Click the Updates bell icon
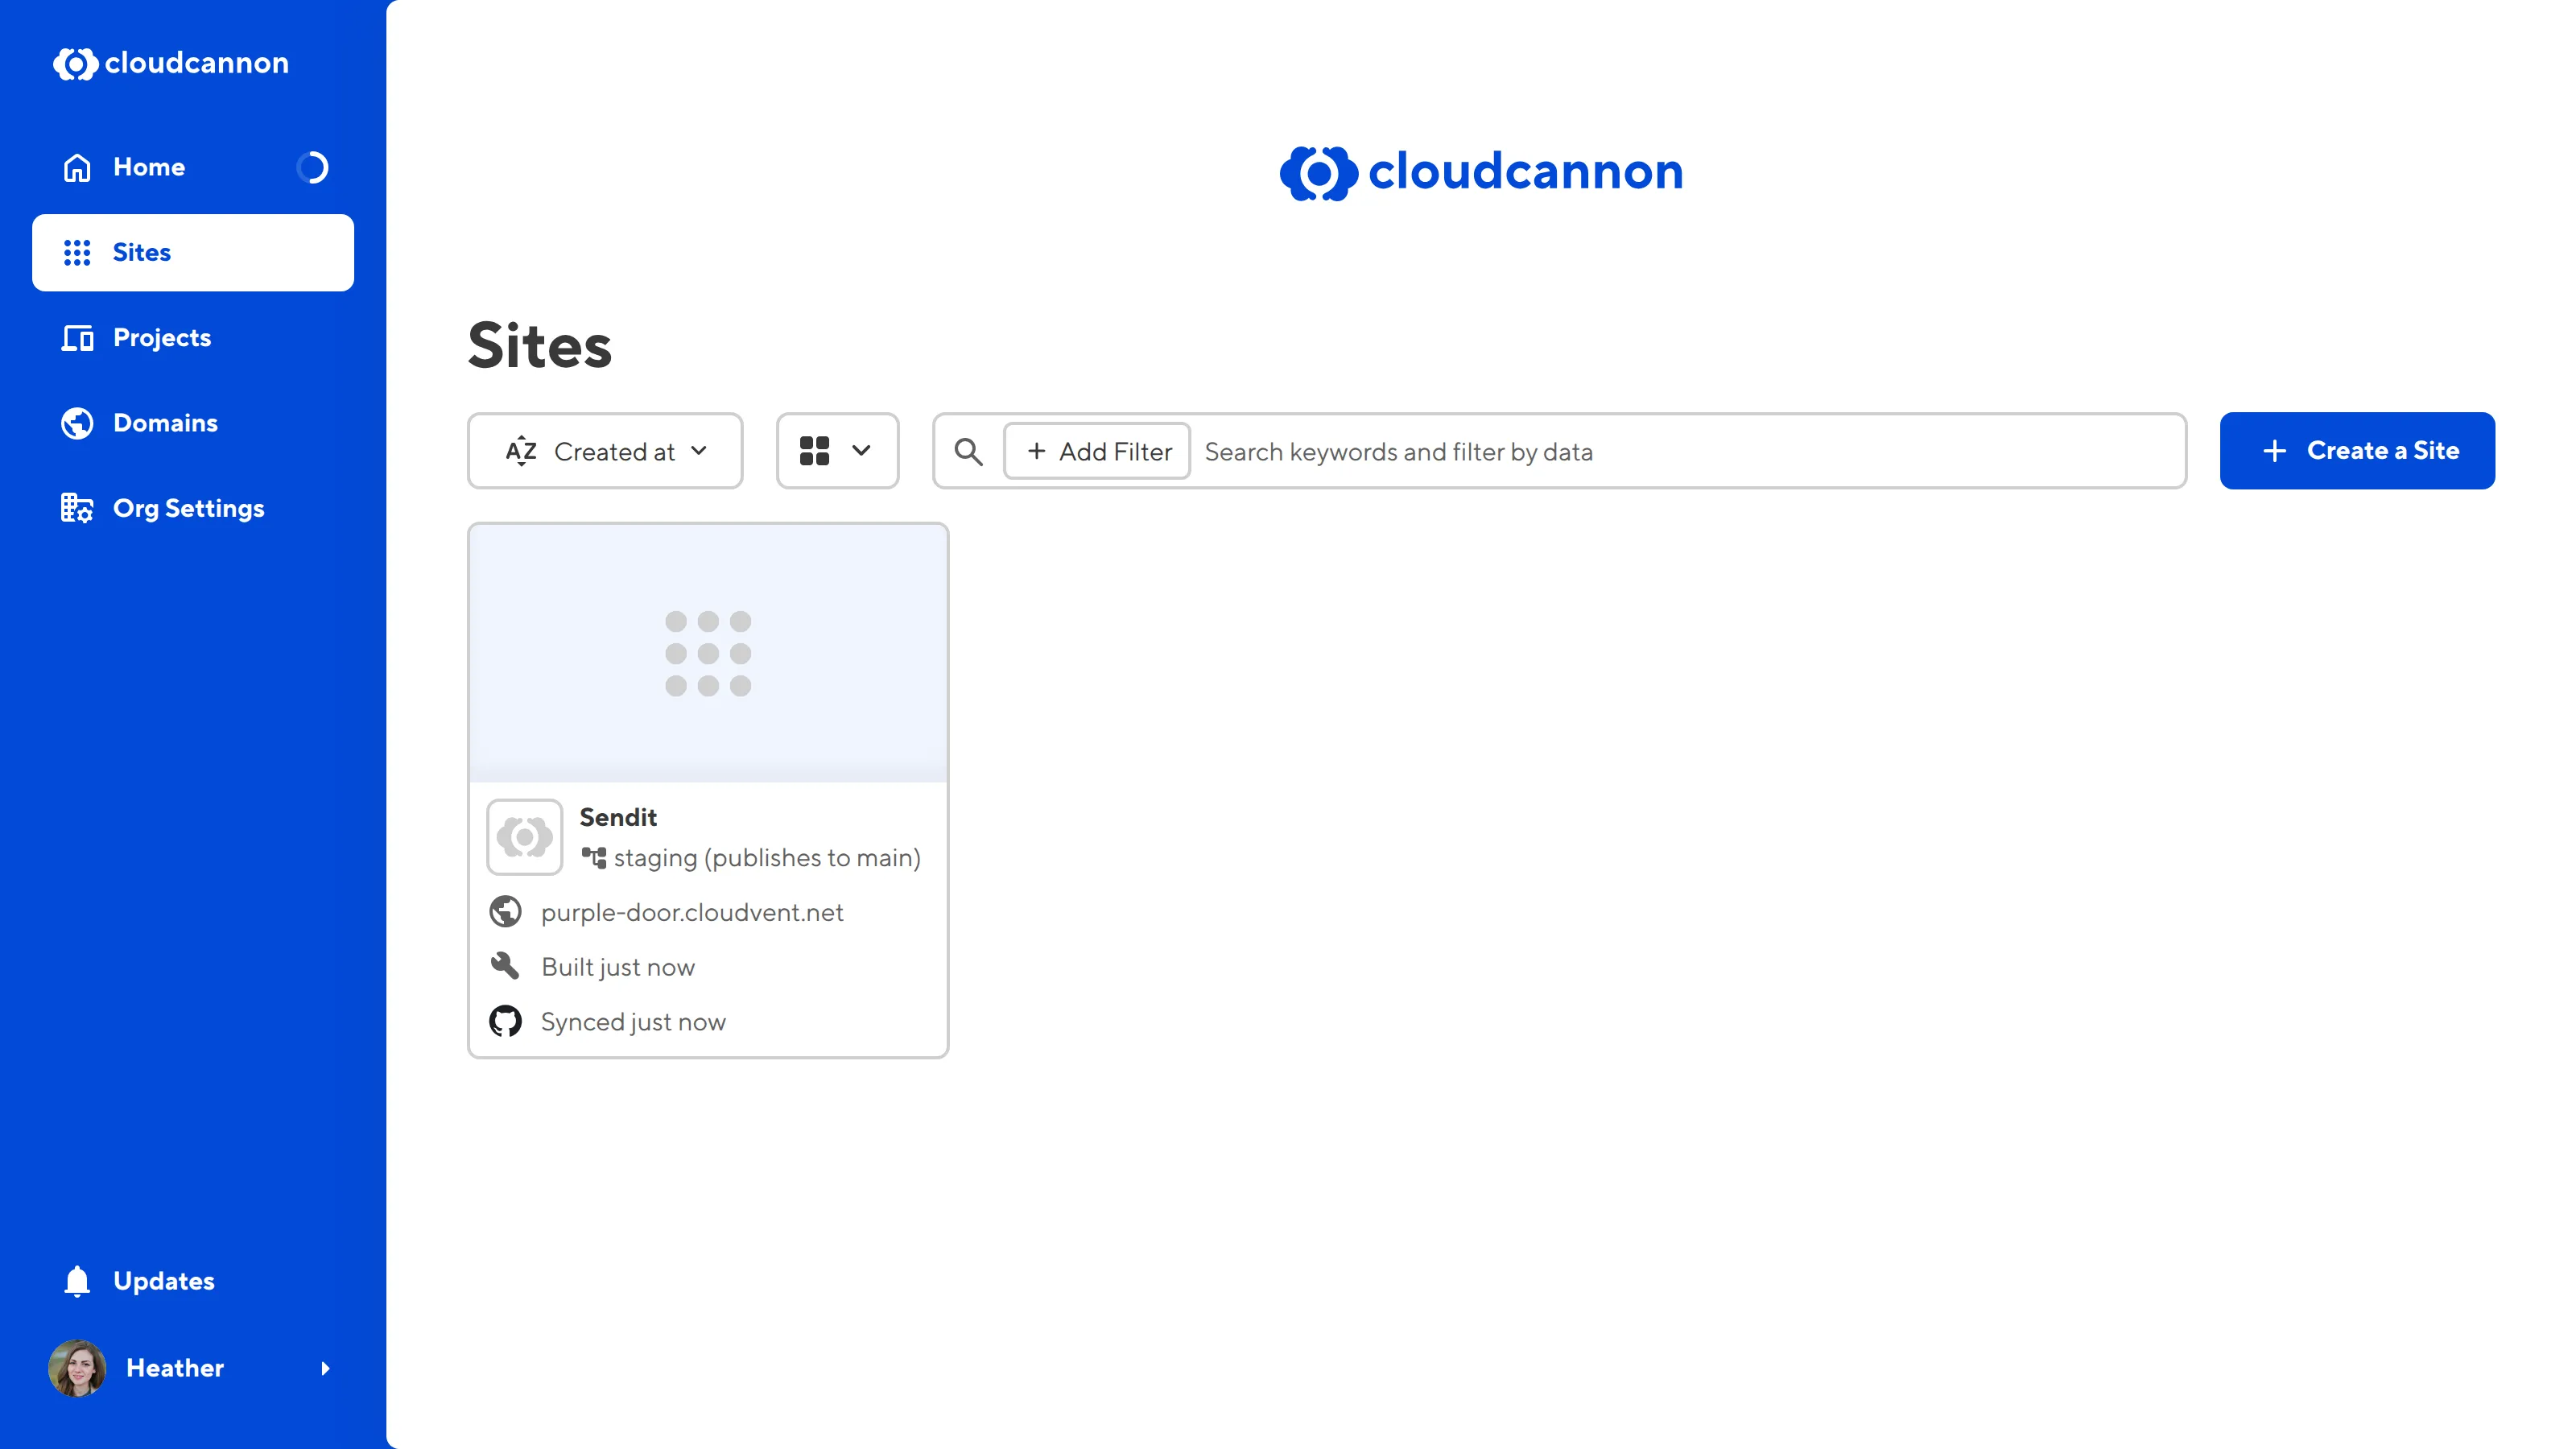The width and height of the screenshot is (2576, 1449). pyautogui.click(x=76, y=1280)
